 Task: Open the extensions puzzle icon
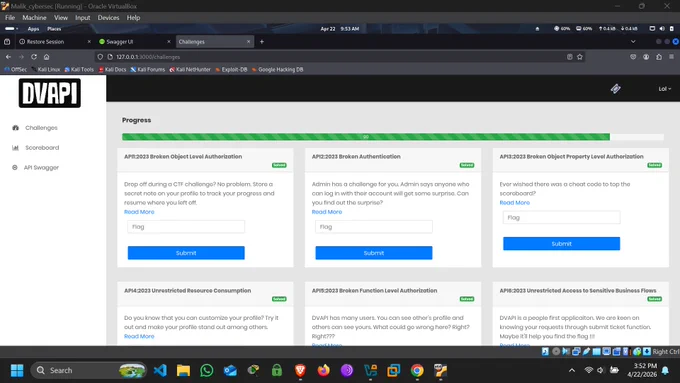(659, 57)
